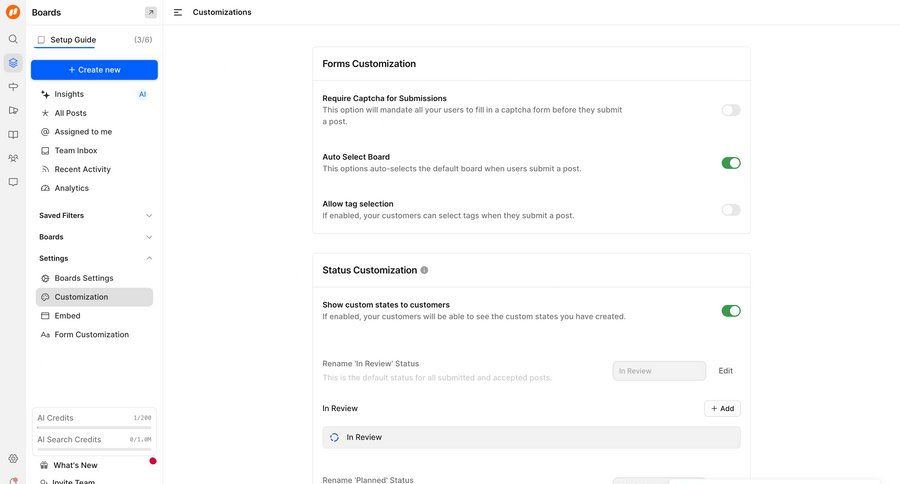Viewport: 900px width, 484px height.
Task: Click the expand arrow beside Boards title
Action: [150, 12]
